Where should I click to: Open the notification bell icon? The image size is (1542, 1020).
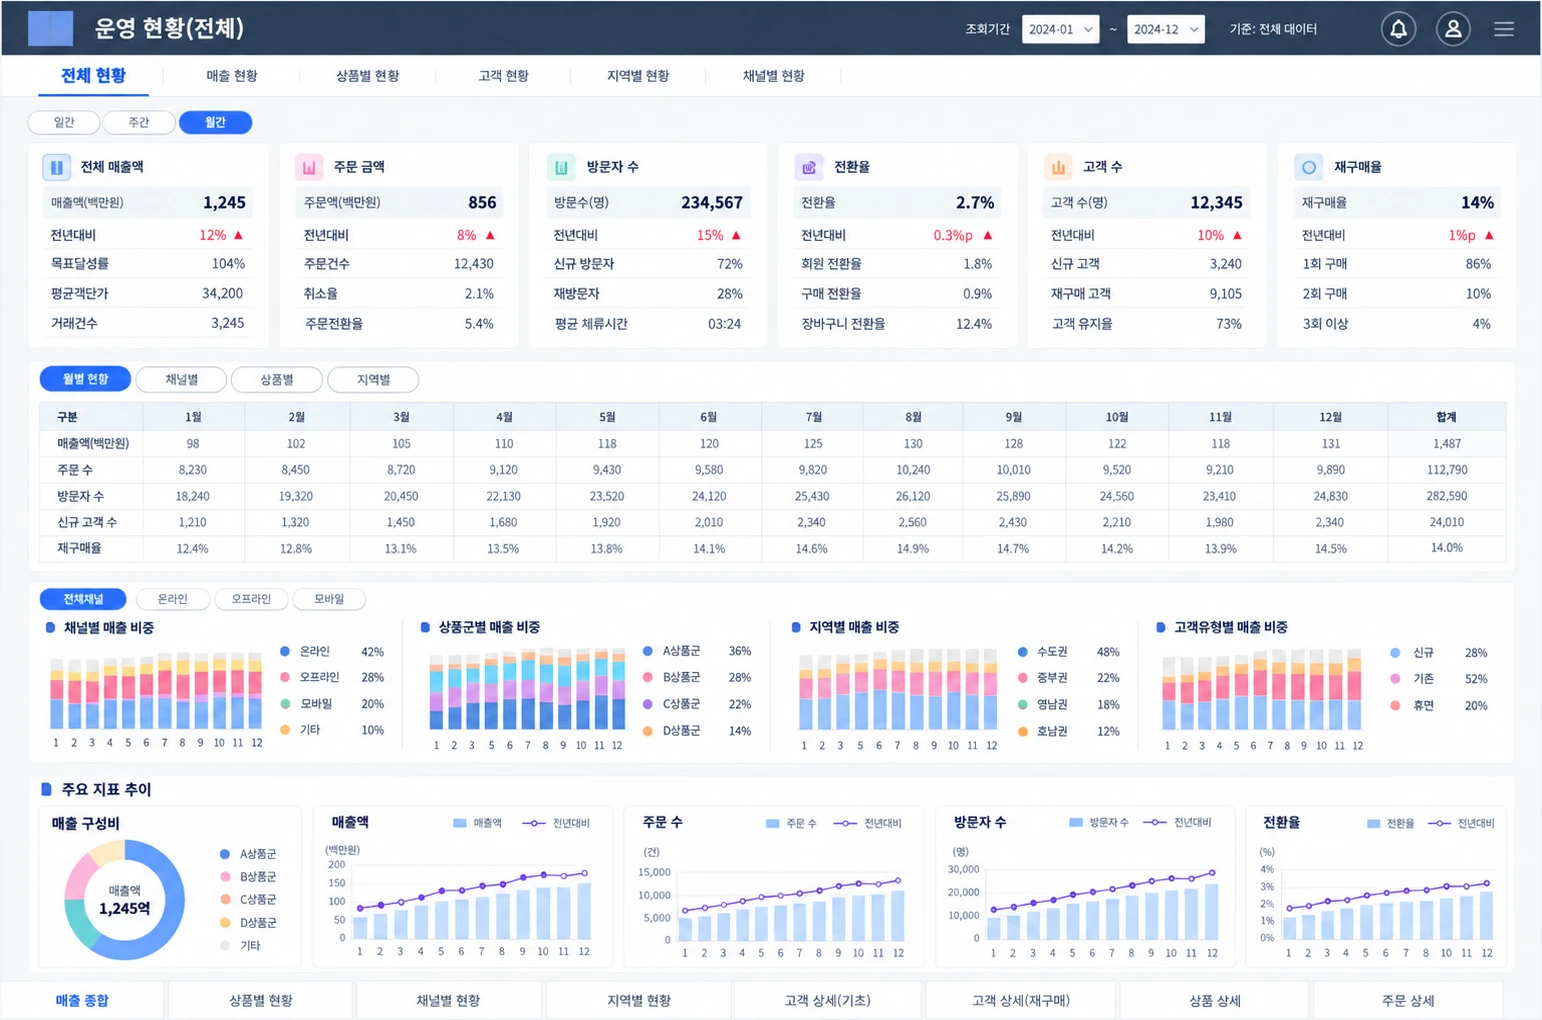click(x=1398, y=29)
